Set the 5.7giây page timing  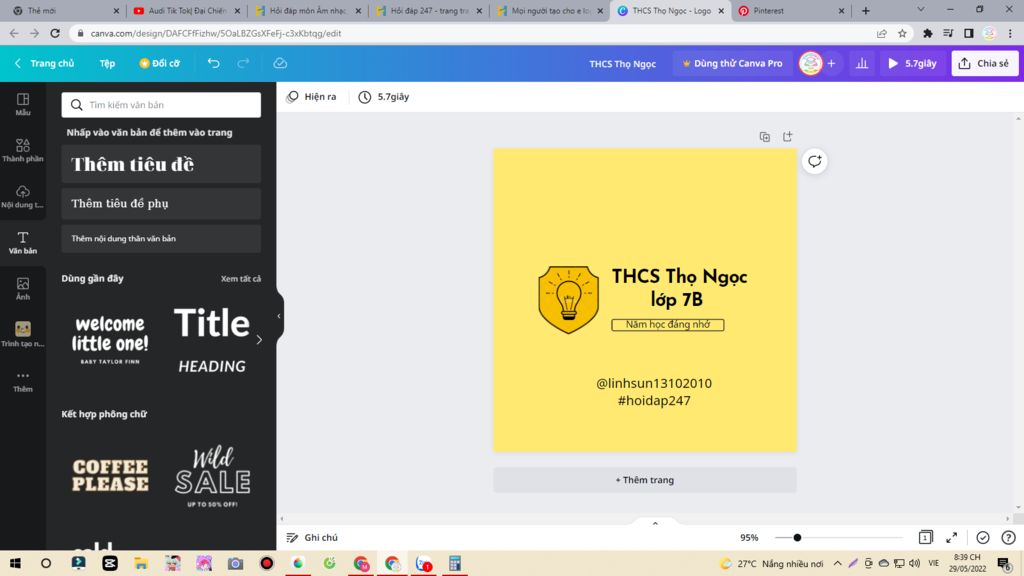pos(384,97)
